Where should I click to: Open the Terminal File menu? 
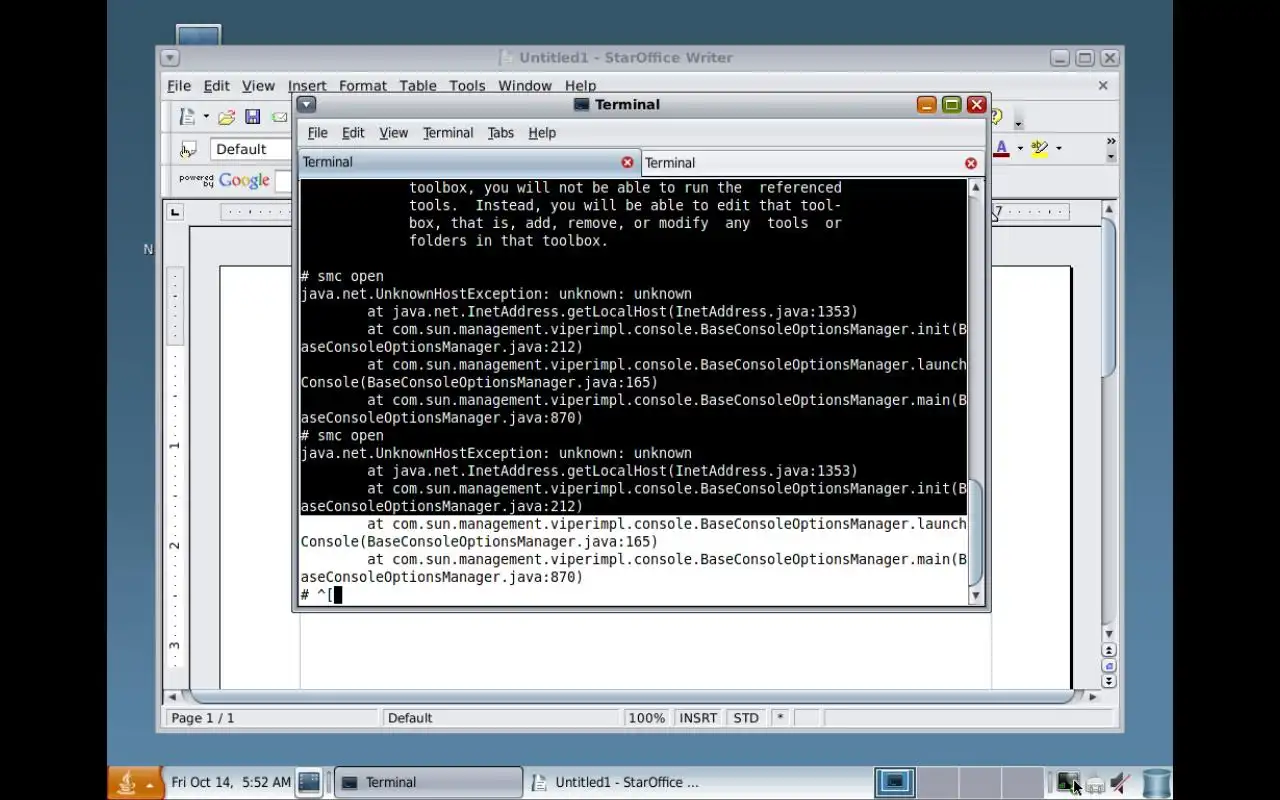317,133
